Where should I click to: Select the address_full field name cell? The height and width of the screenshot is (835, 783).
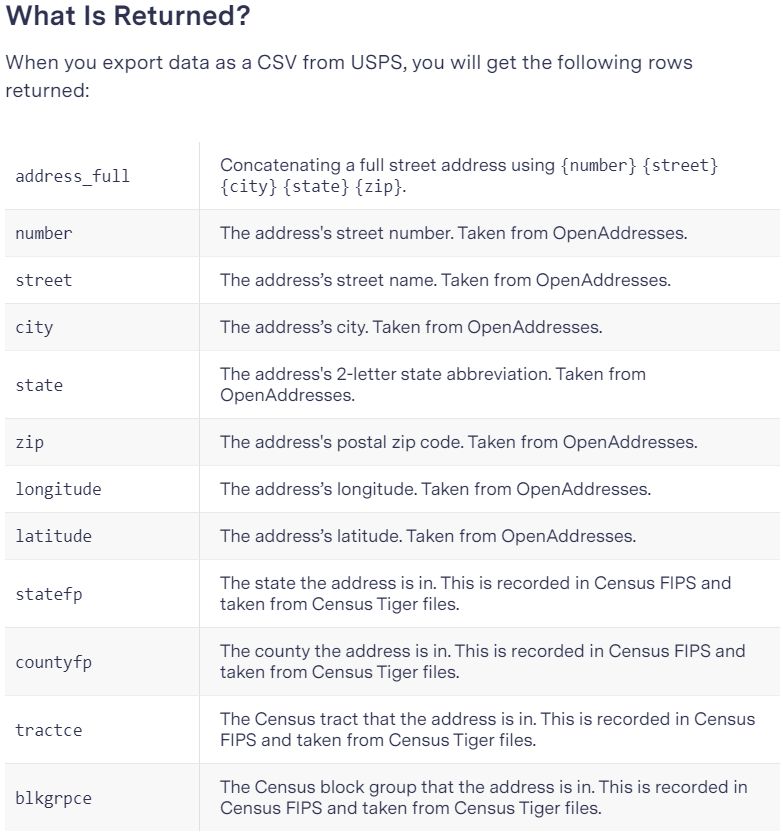point(72,176)
